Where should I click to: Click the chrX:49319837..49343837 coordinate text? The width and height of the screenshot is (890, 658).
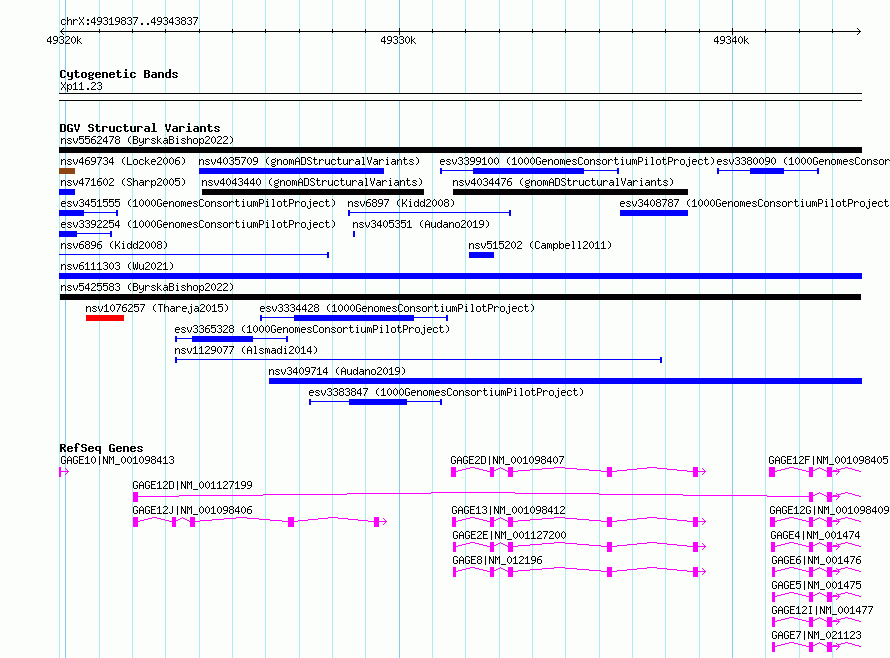tap(129, 21)
